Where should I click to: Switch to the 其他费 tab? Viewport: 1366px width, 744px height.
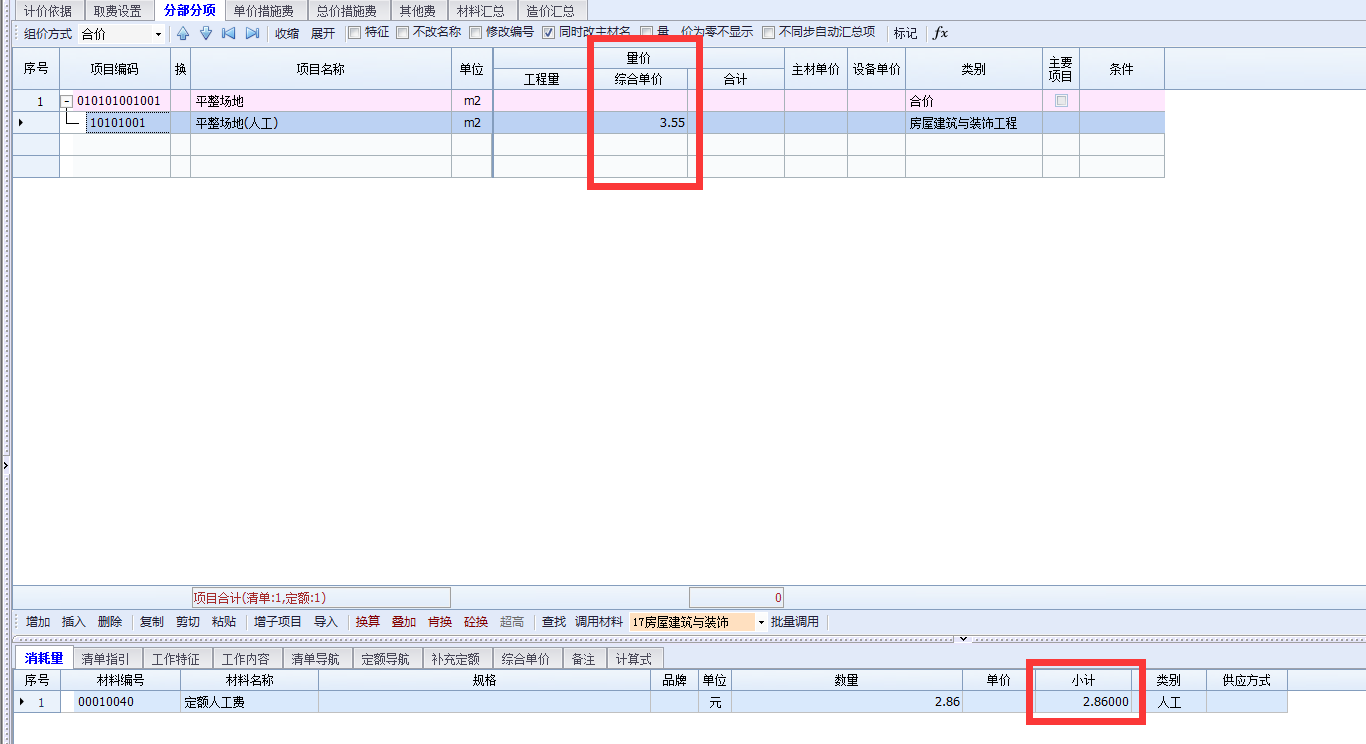(417, 11)
